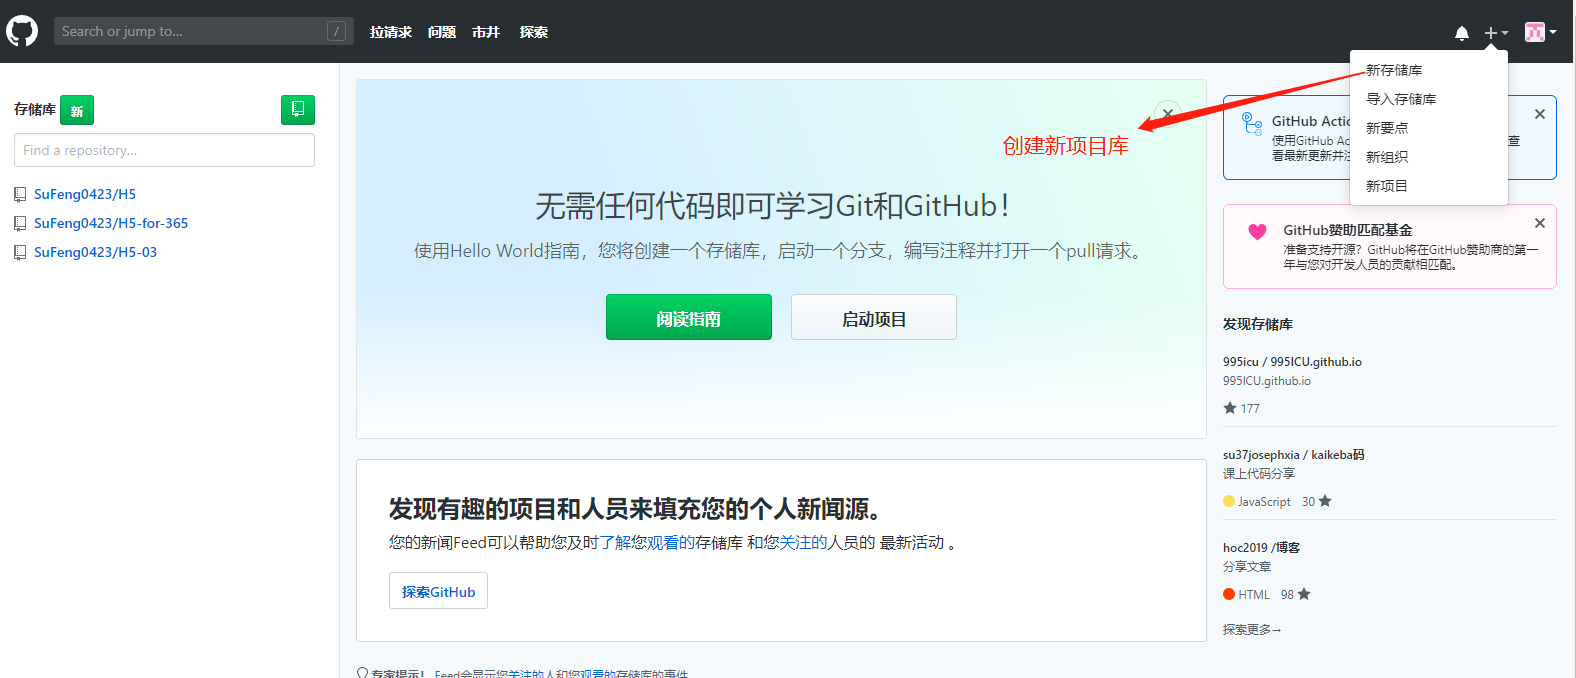Click the 发现存储库 heading

1258,324
